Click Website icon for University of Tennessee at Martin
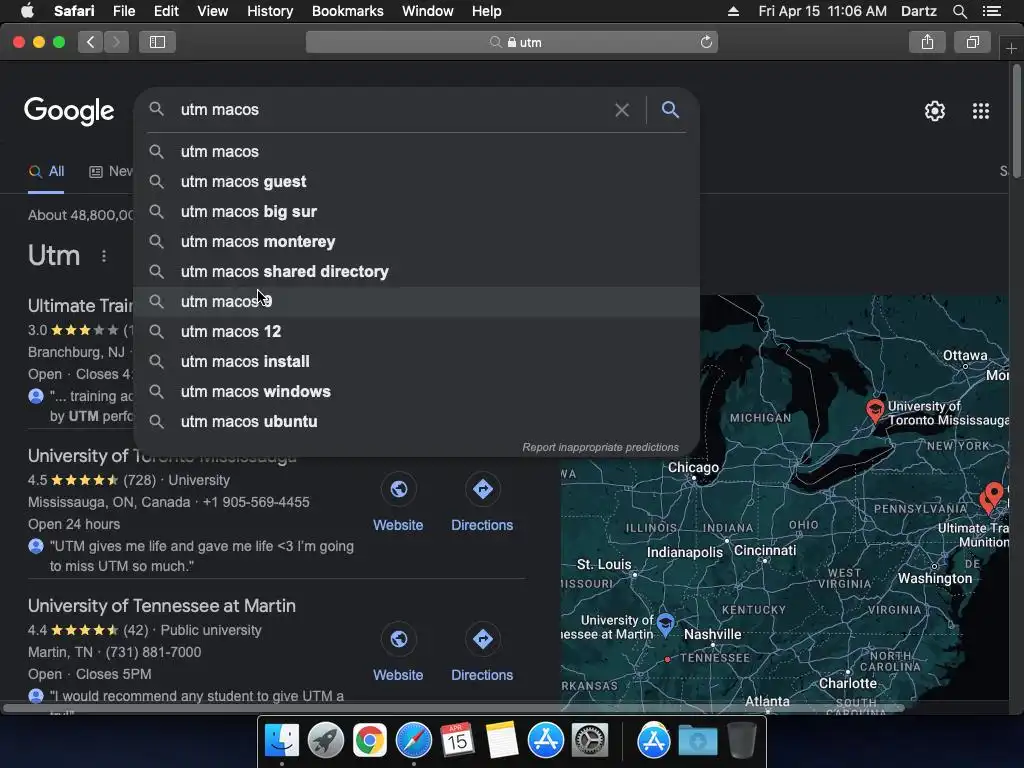Image resolution: width=1024 pixels, height=768 pixels. tap(398, 639)
